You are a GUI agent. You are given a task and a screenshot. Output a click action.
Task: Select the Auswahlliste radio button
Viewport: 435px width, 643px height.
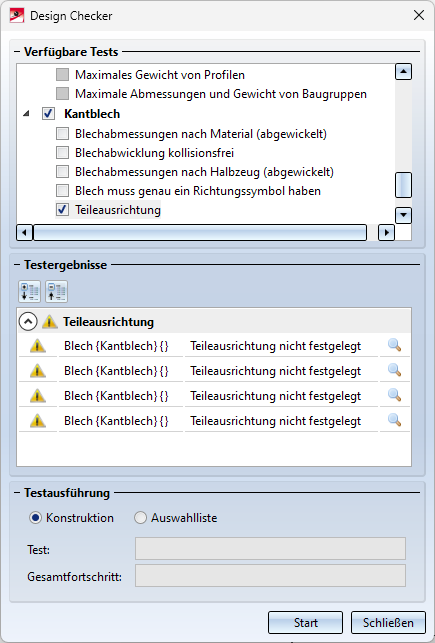tap(140, 518)
